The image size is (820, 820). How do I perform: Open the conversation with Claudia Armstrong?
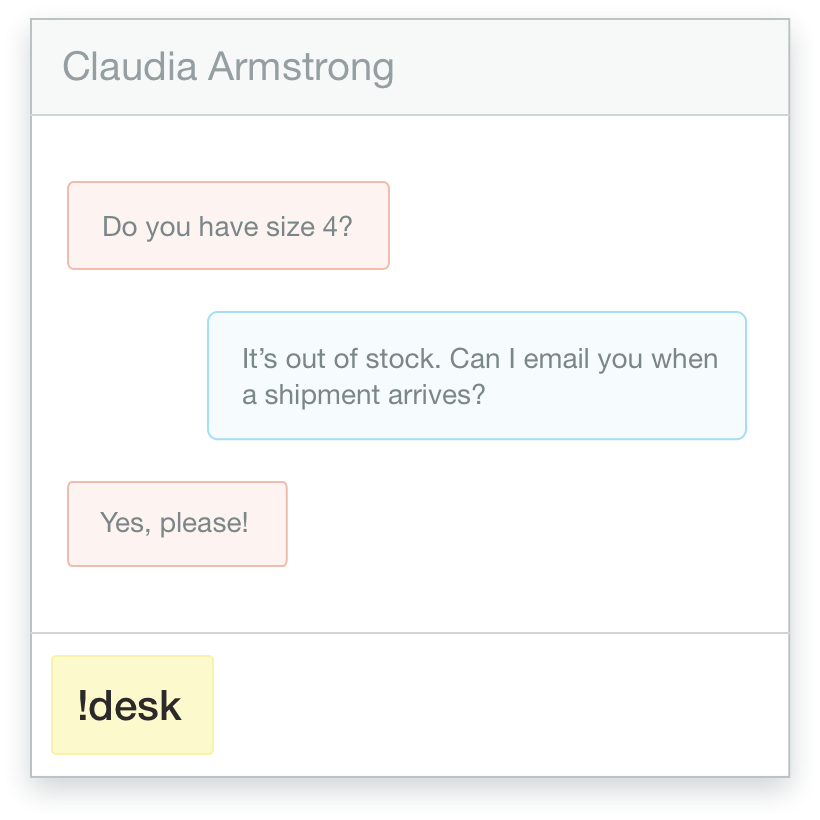pyautogui.click(x=230, y=67)
